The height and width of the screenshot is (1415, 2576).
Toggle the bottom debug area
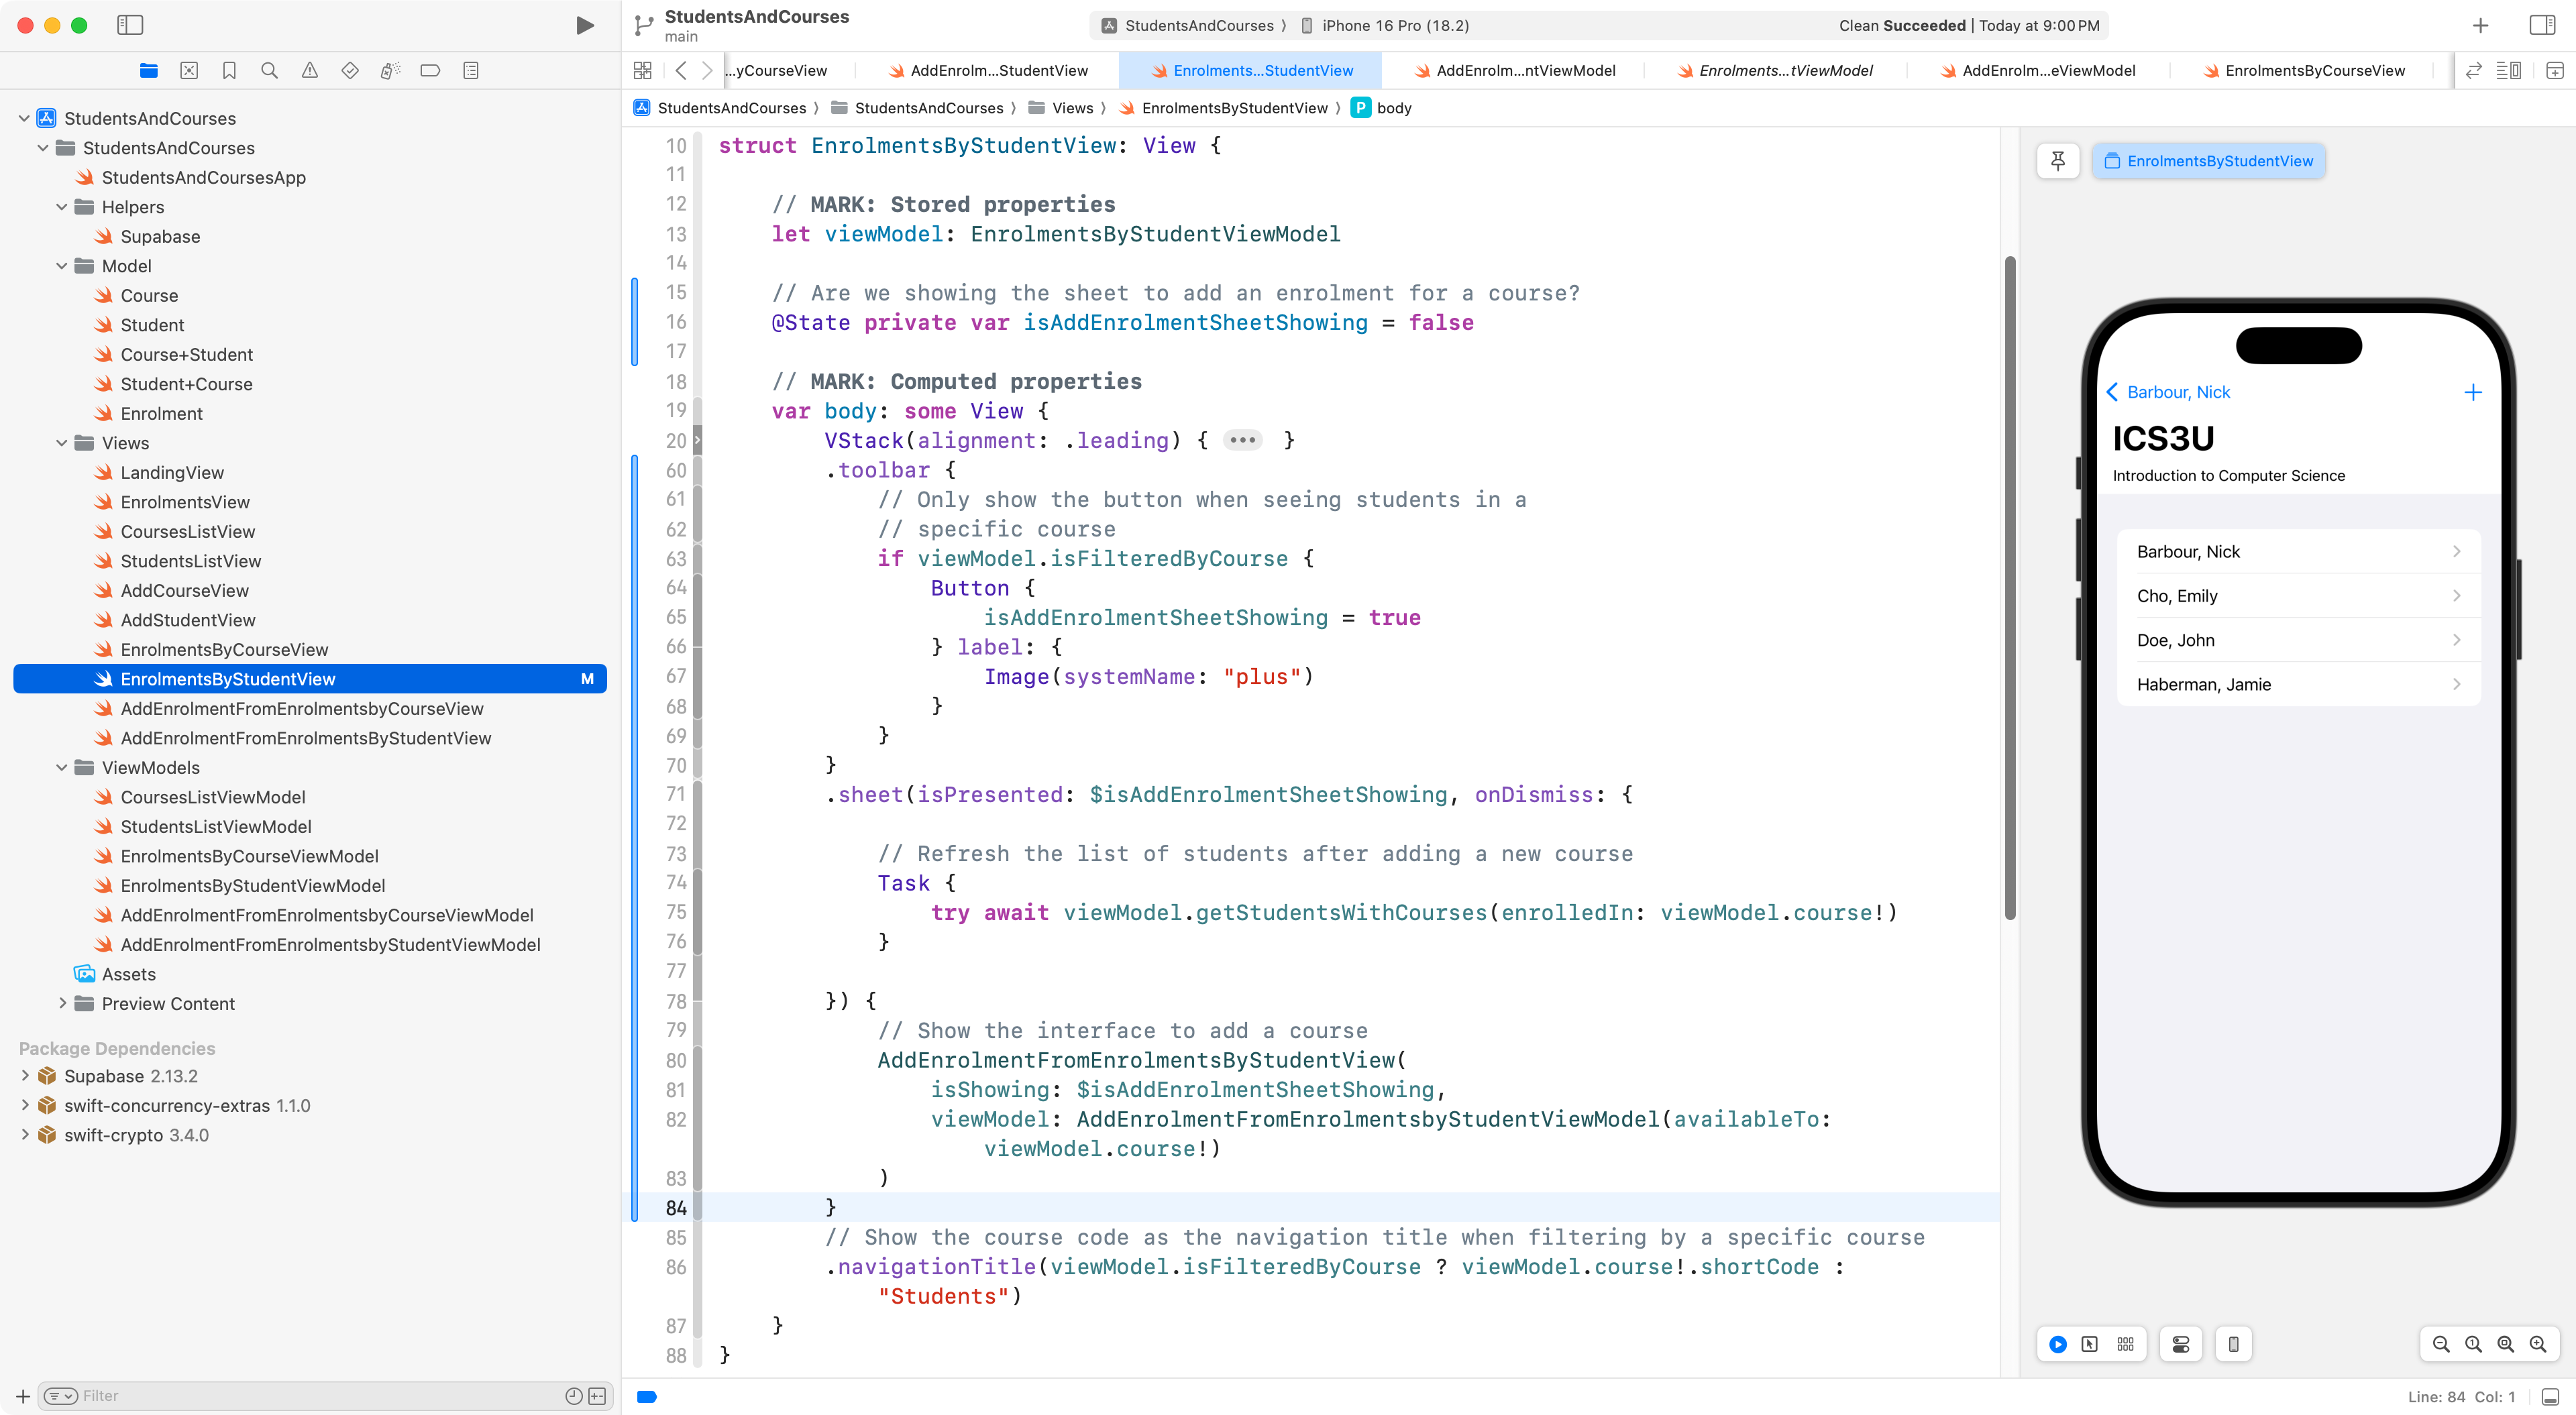click(x=2551, y=1396)
